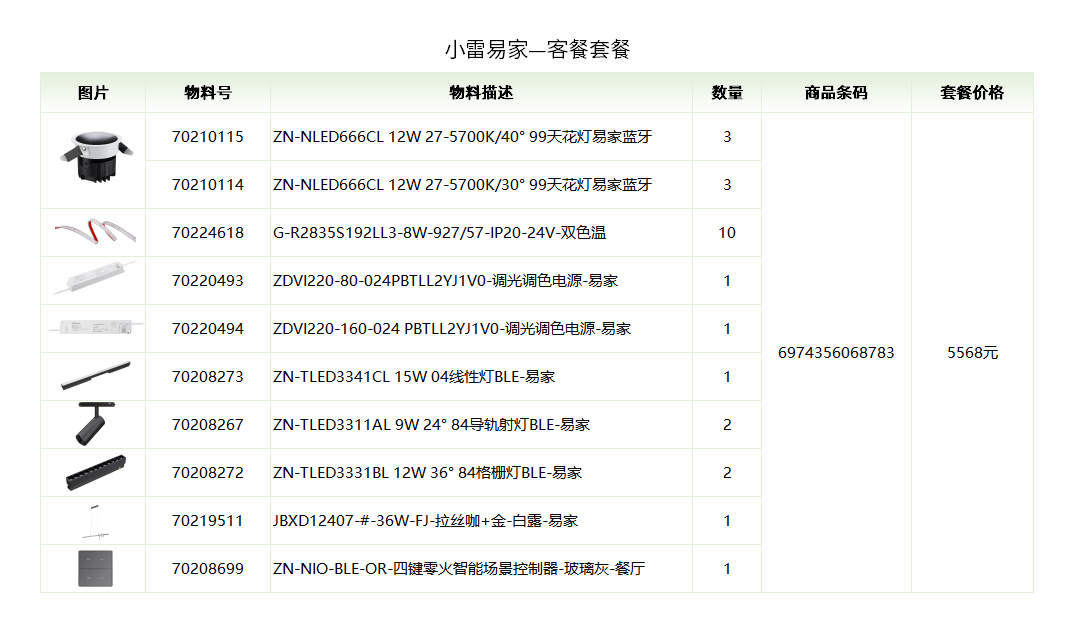Select material number 70224618
This screenshot has height=633, width=1066.
click(x=208, y=233)
